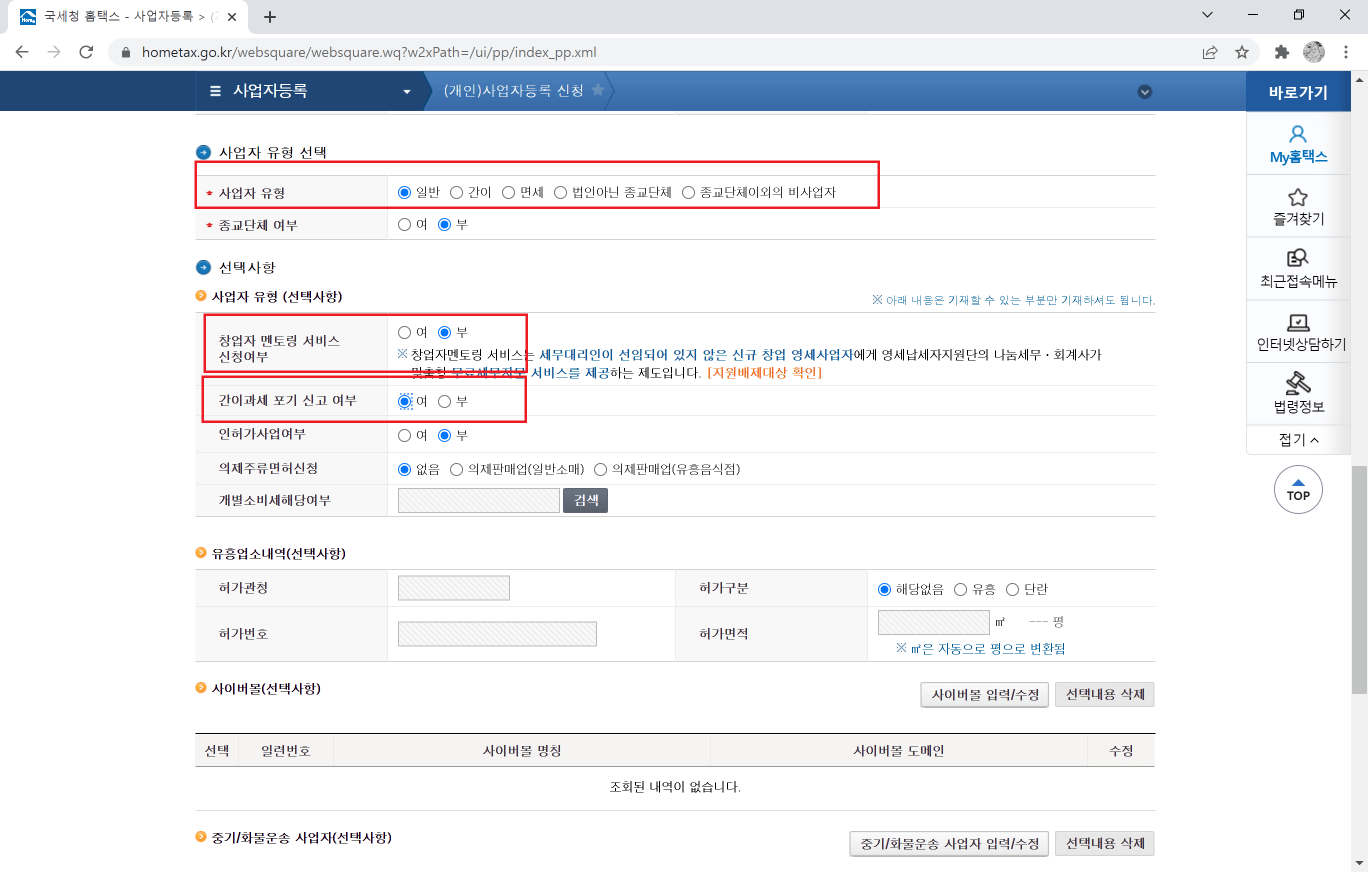Select 부 for 간이과세 포기 신고 여부

444,401
